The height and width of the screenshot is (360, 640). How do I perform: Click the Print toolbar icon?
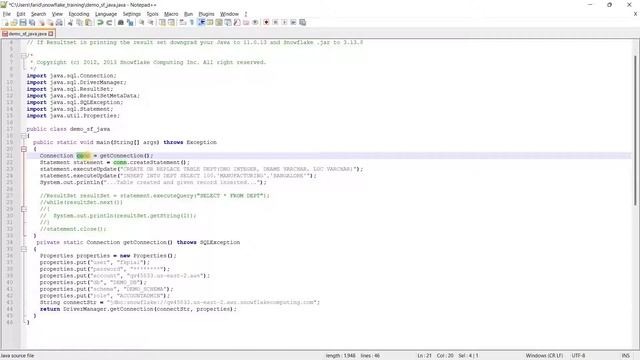click(59, 22)
